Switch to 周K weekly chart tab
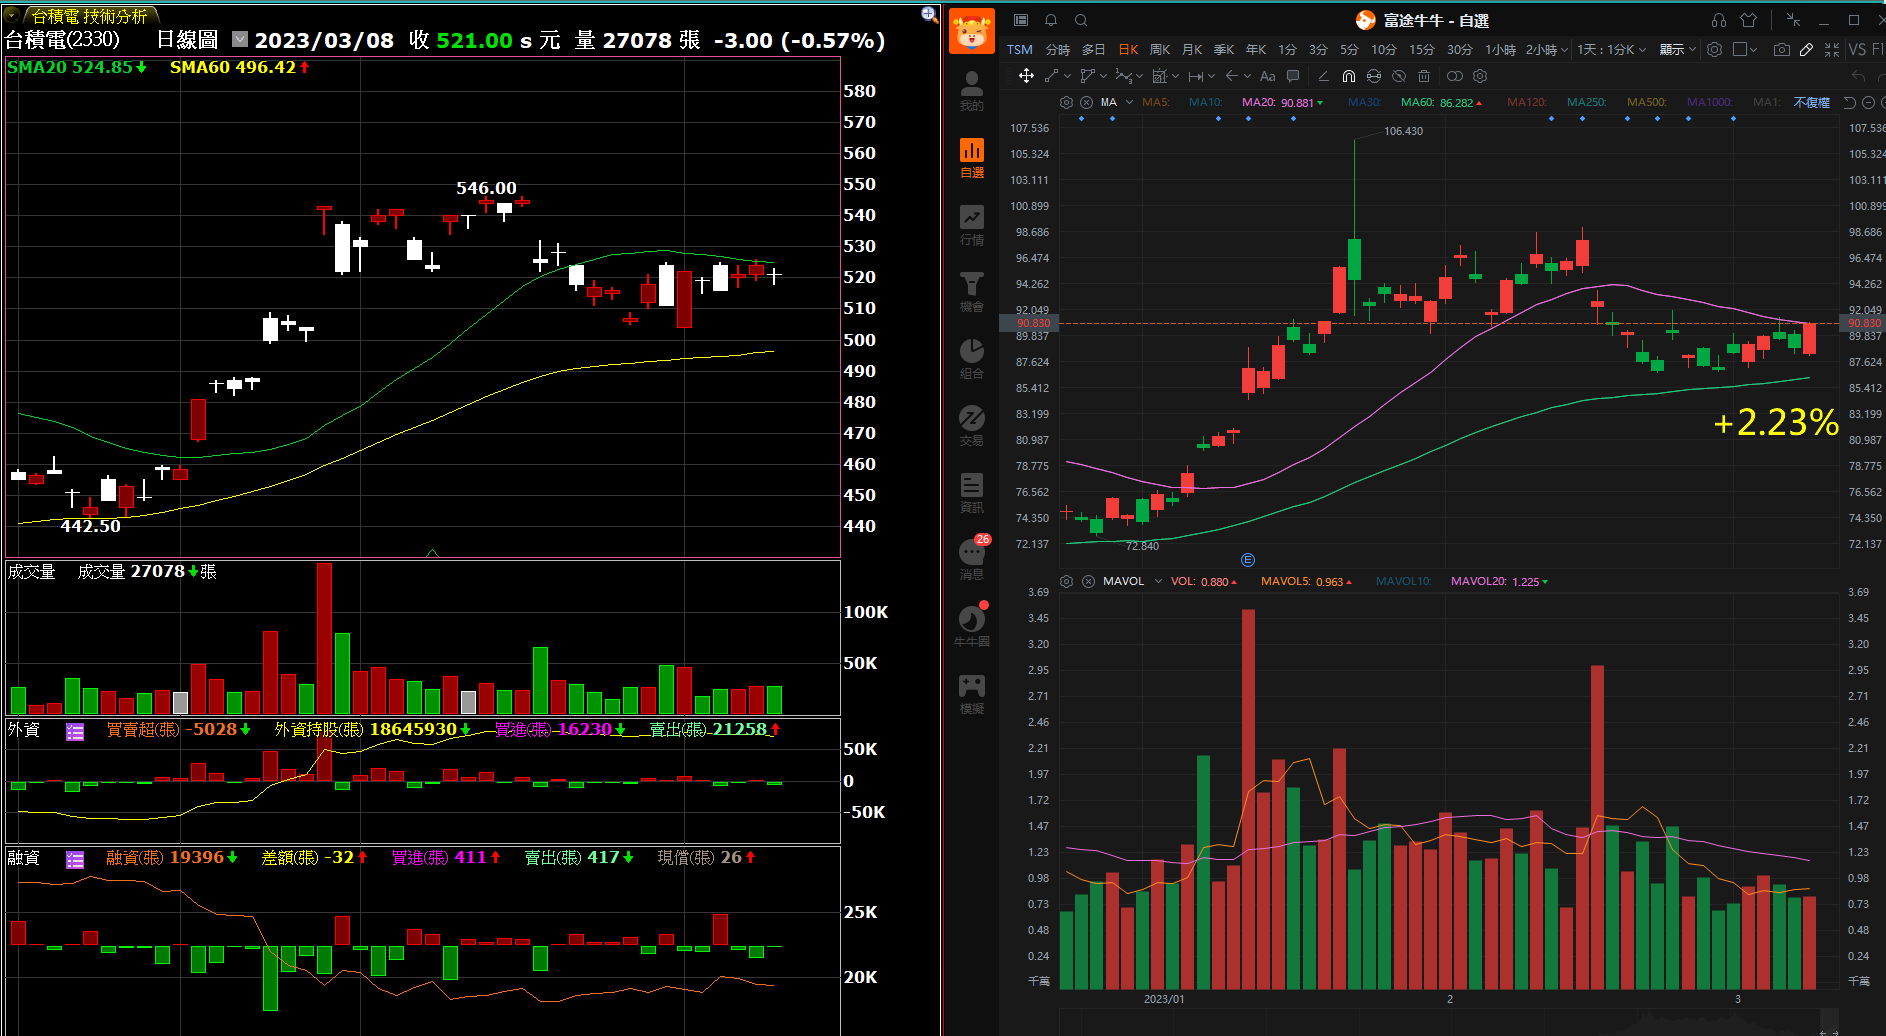1886x1036 pixels. point(1160,49)
